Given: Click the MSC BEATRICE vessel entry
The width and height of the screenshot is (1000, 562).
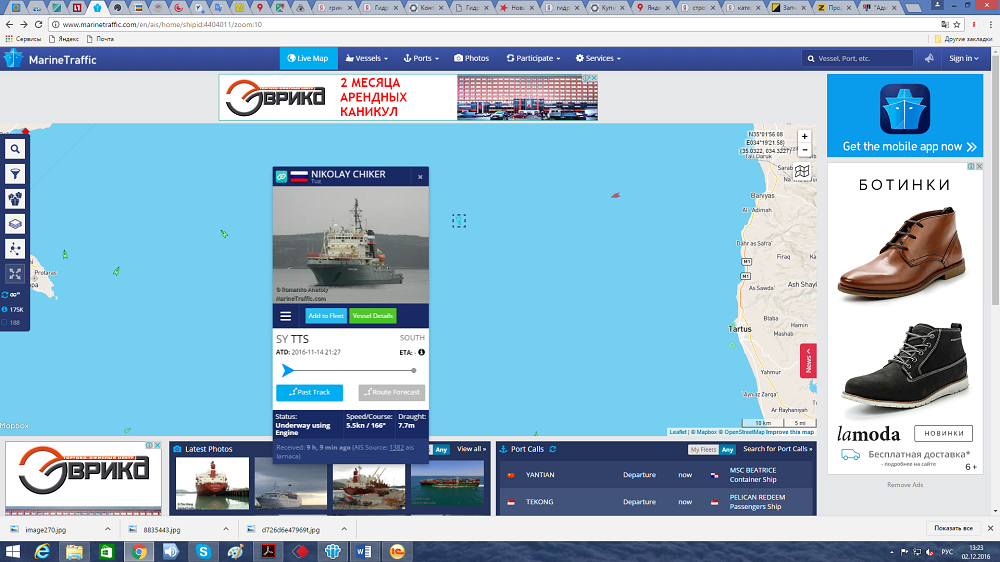Looking at the screenshot, I should click(x=753, y=475).
